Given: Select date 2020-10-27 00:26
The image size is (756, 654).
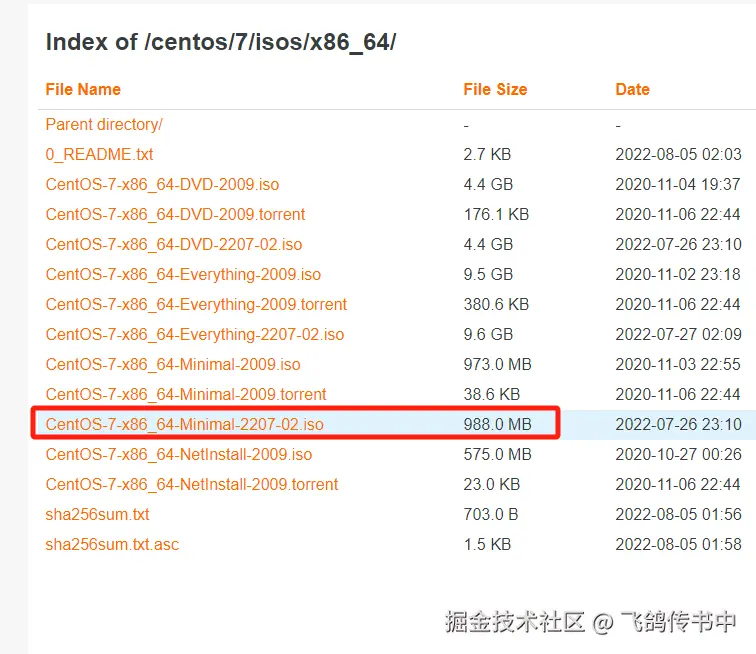Looking at the screenshot, I should [x=678, y=454].
